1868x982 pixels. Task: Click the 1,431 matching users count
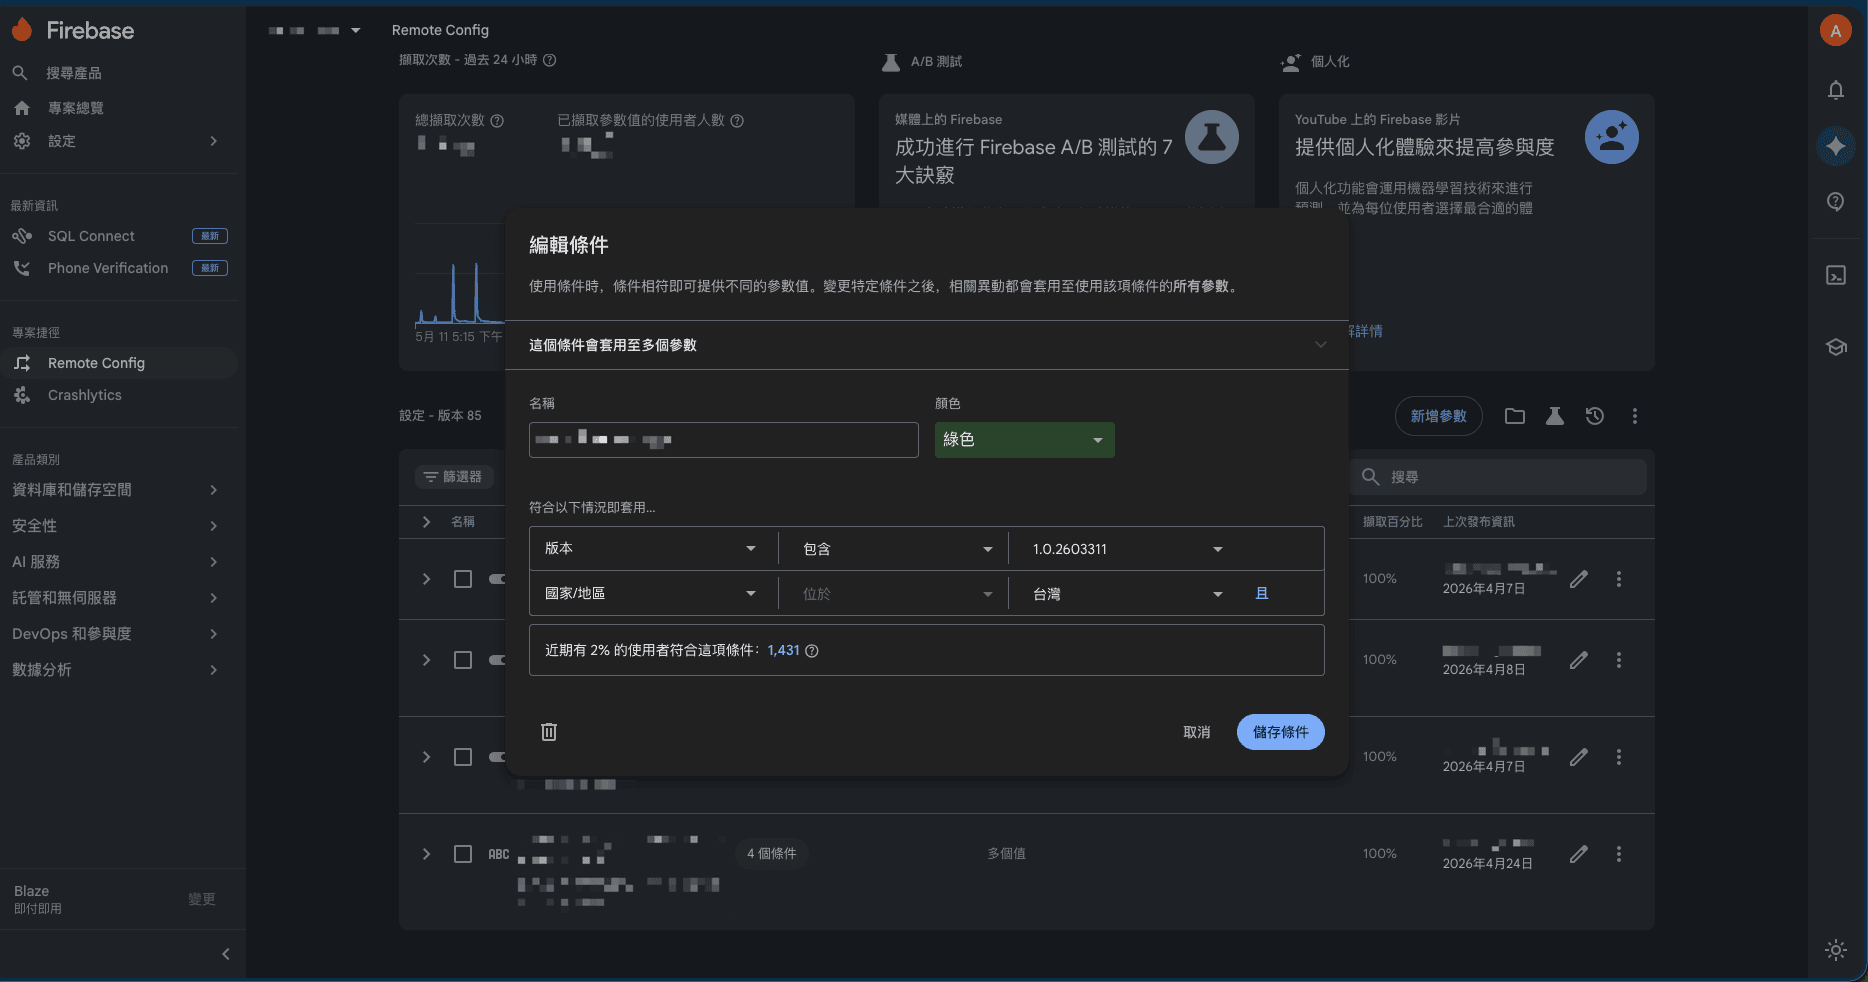coord(784,650)
